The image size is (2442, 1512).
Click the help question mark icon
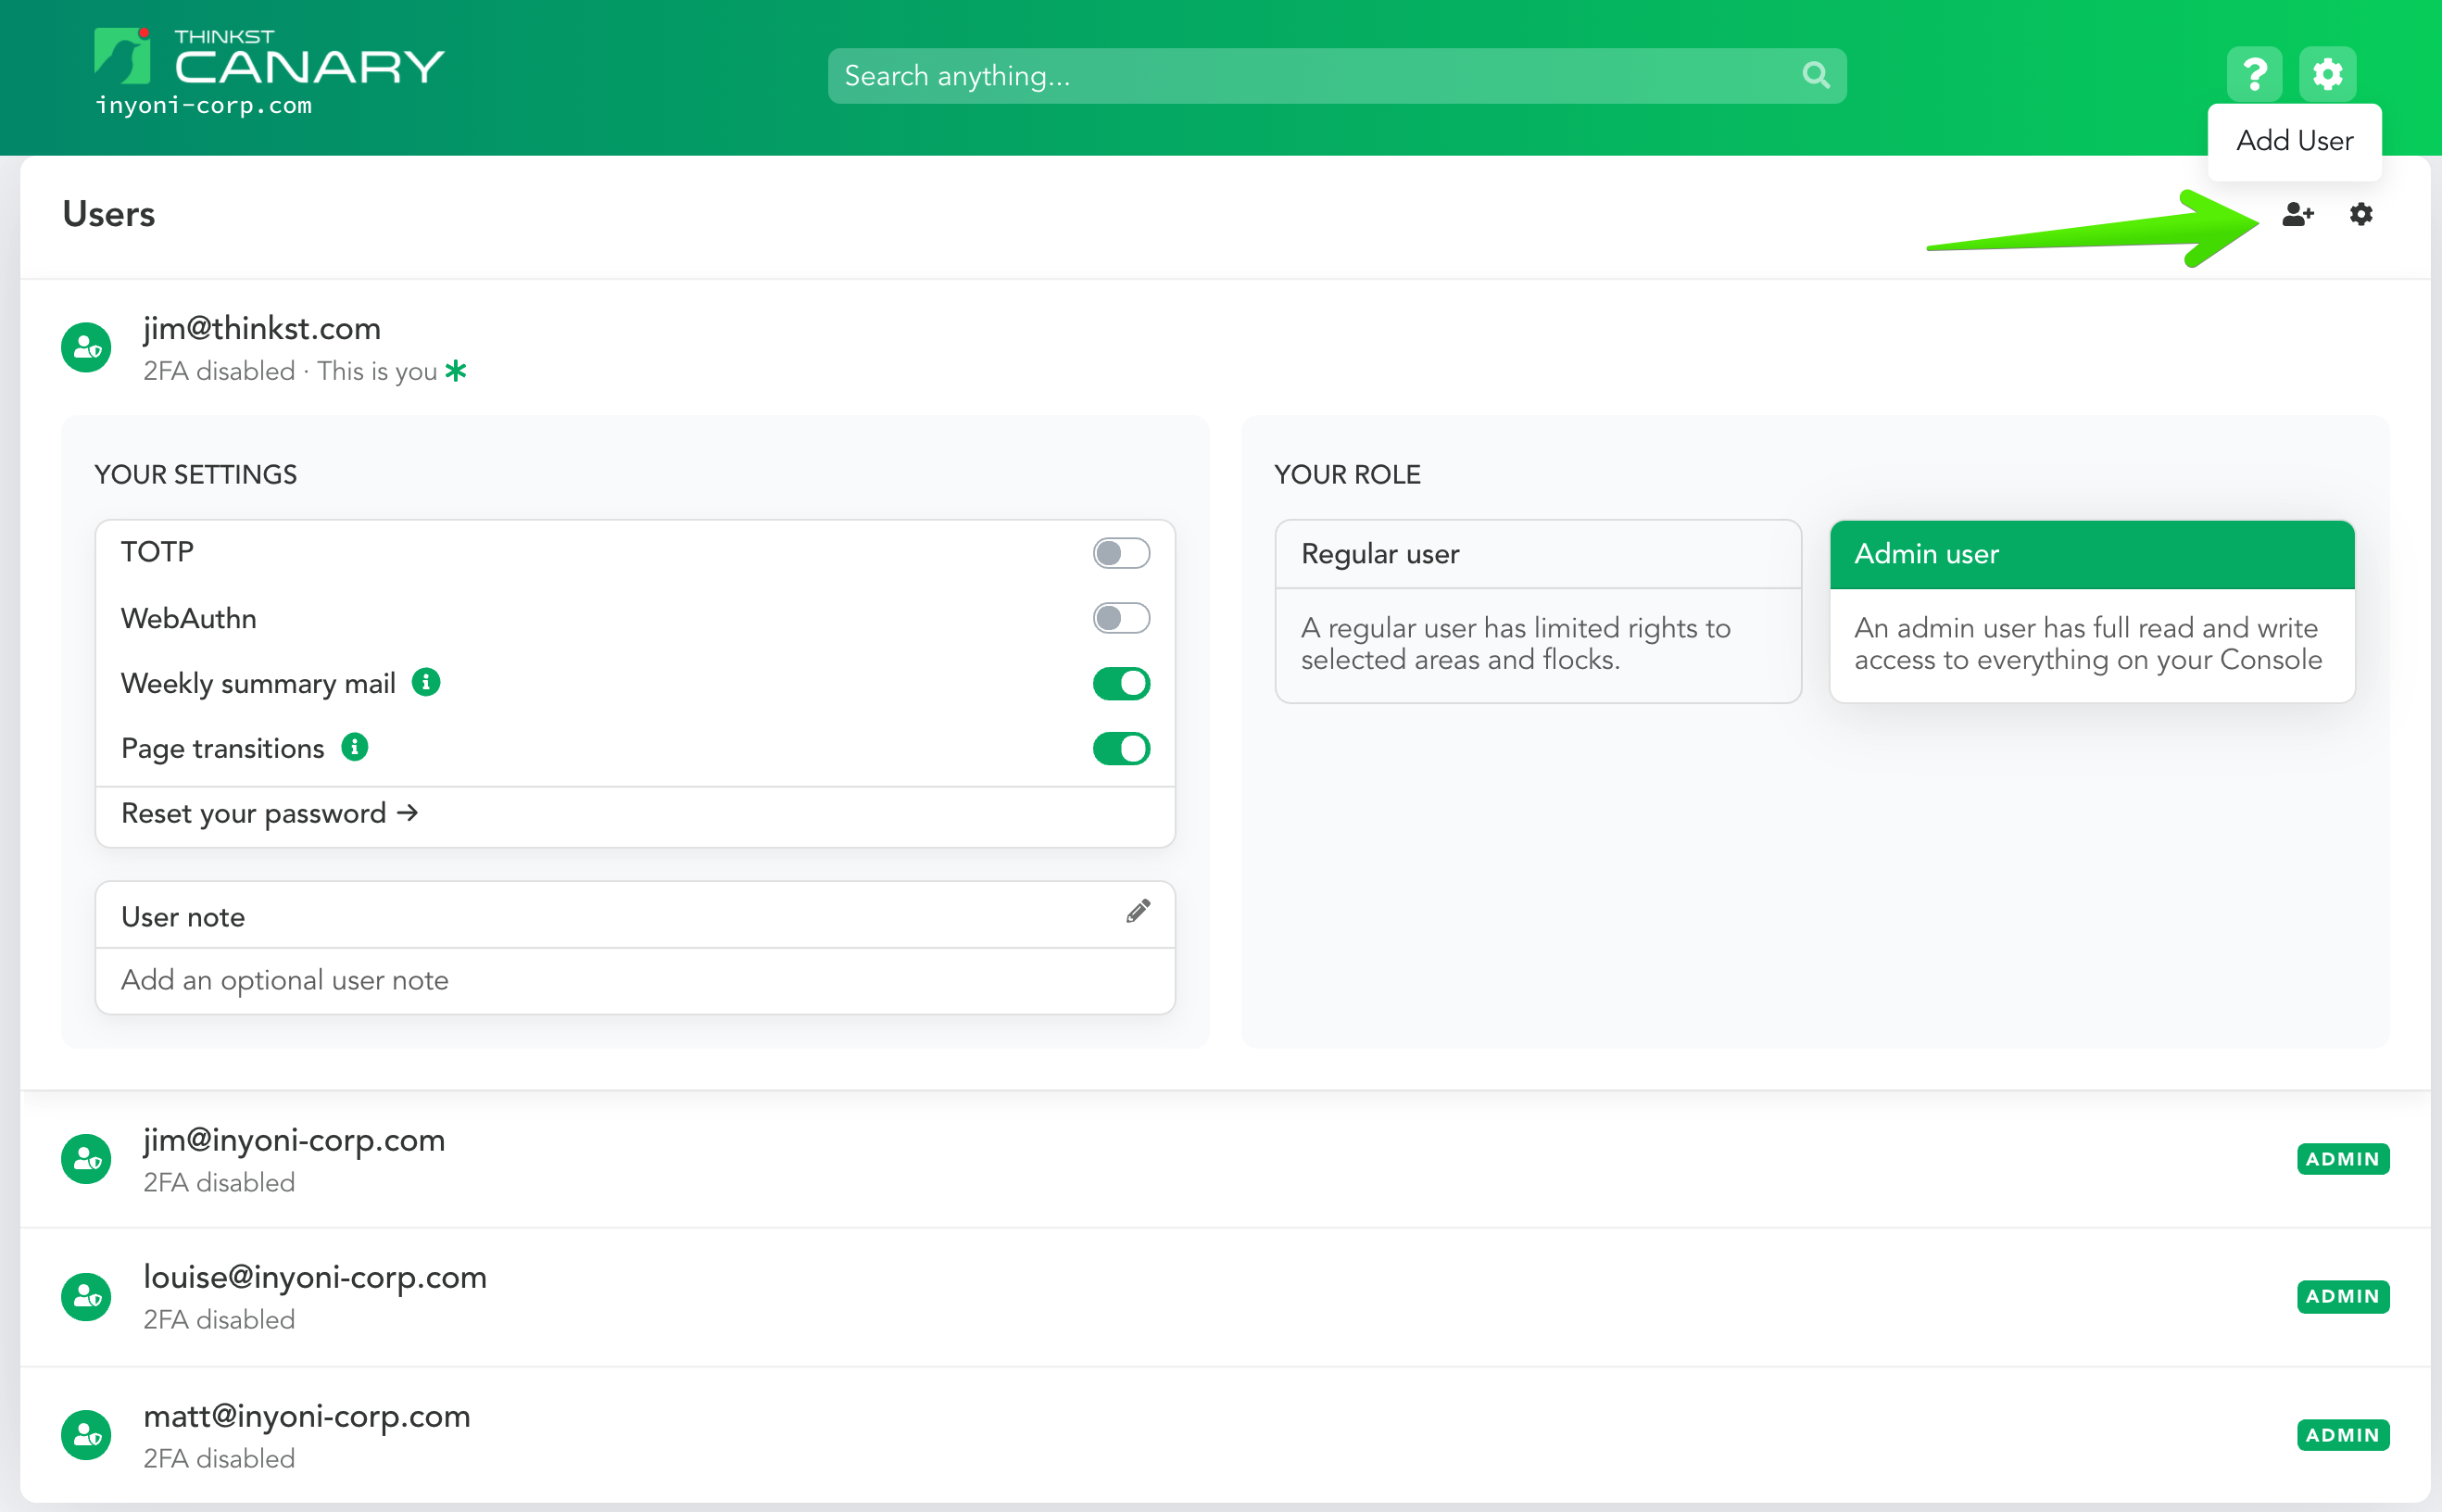point(2255,74)
